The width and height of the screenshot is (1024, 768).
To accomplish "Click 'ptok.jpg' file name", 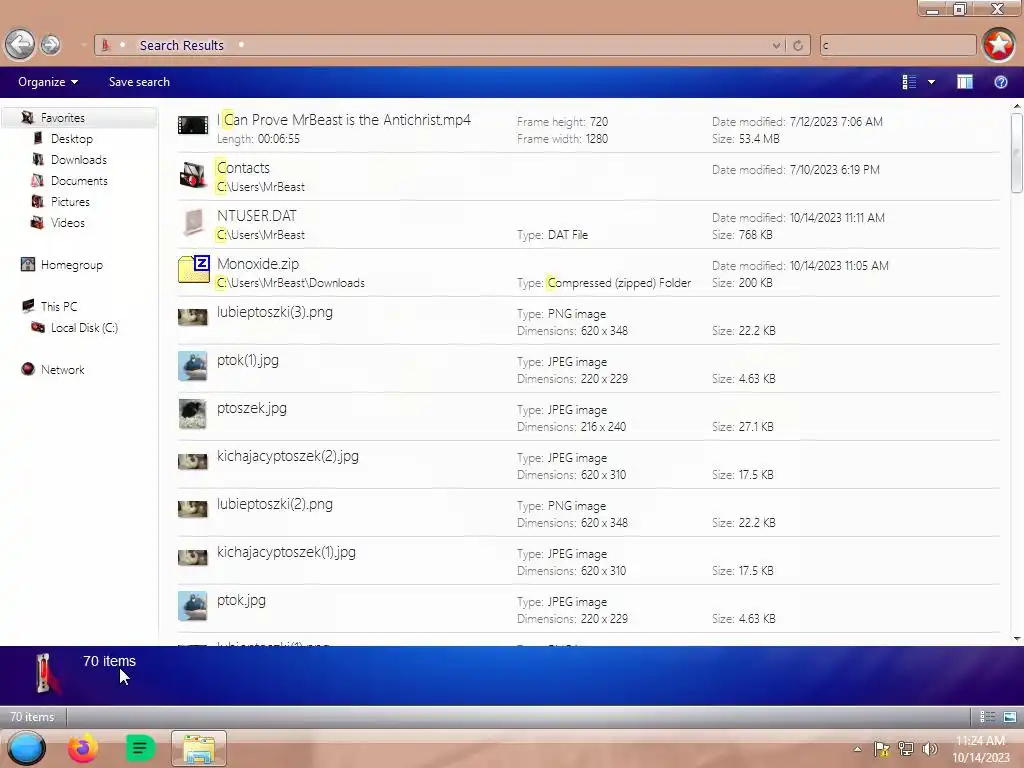I will tap(242, 600).
